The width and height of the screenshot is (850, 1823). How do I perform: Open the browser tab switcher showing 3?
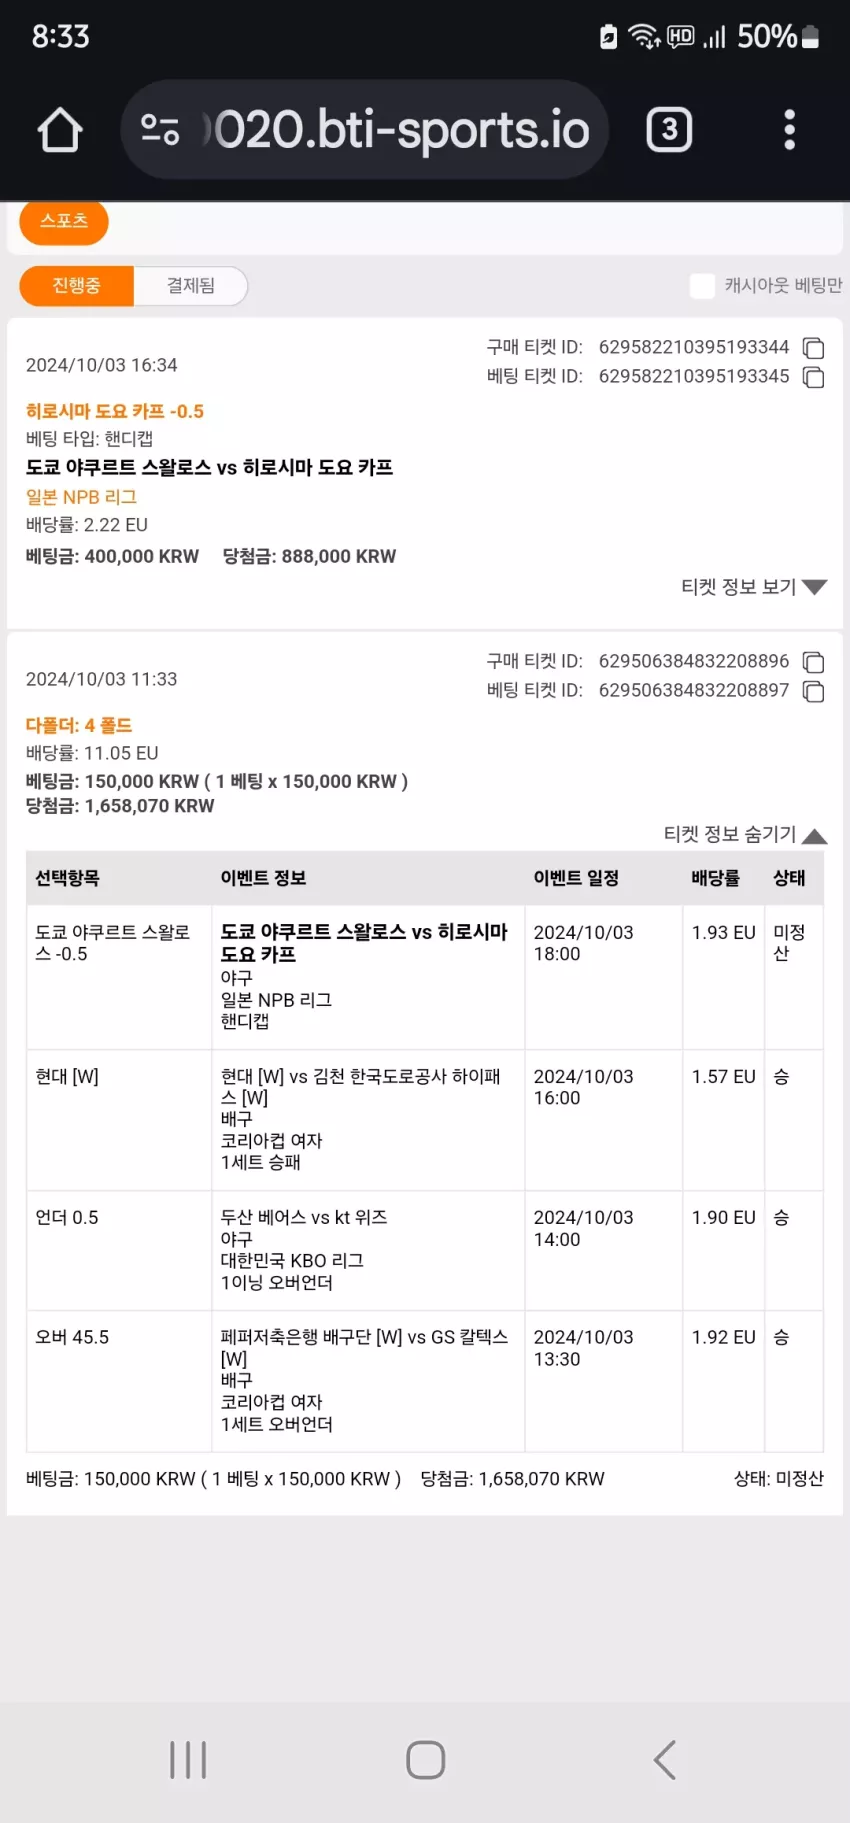click(669, 130)
